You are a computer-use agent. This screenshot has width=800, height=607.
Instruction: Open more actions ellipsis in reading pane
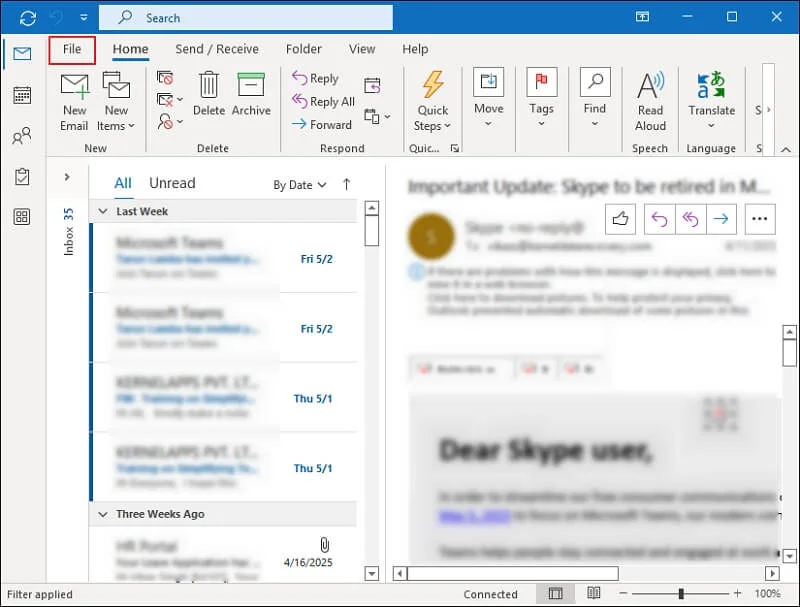(x=760, y=219)
